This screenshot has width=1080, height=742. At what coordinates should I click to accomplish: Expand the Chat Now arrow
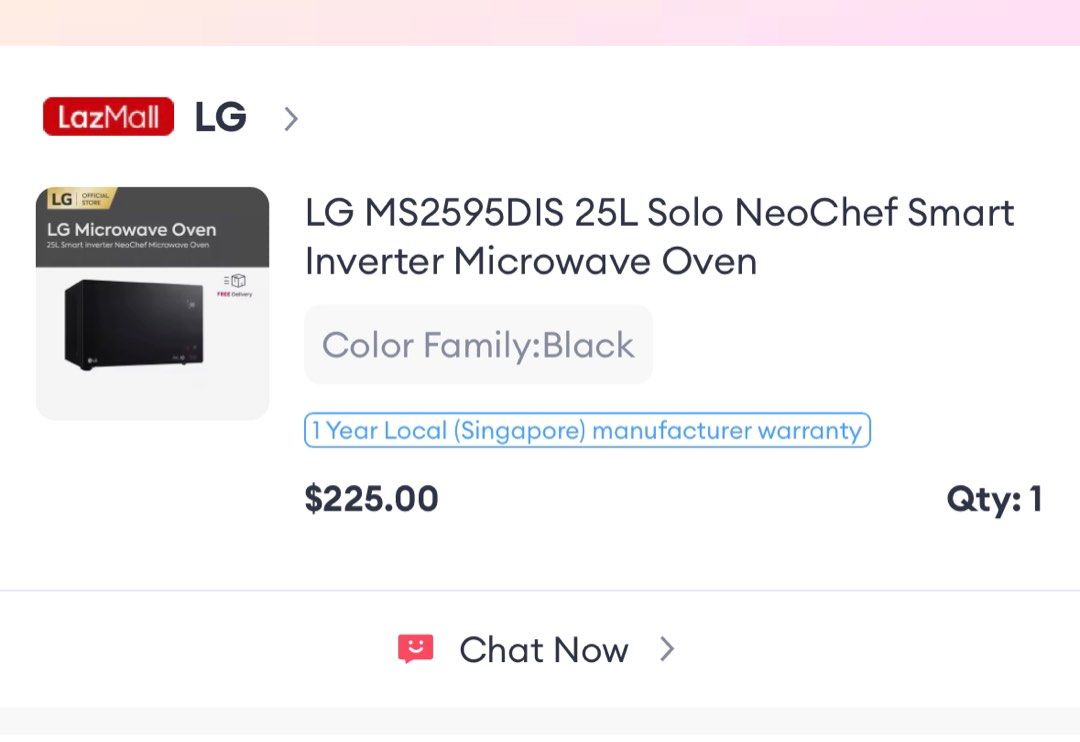tap(667, 648)
